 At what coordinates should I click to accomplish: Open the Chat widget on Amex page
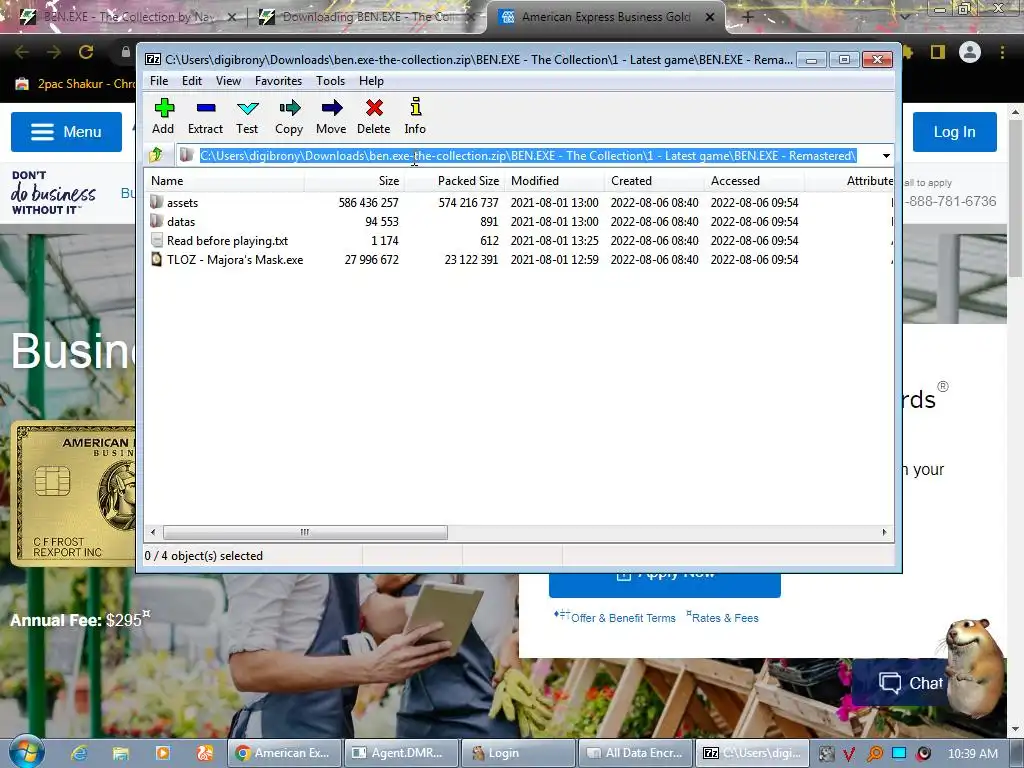coord(910,683)
